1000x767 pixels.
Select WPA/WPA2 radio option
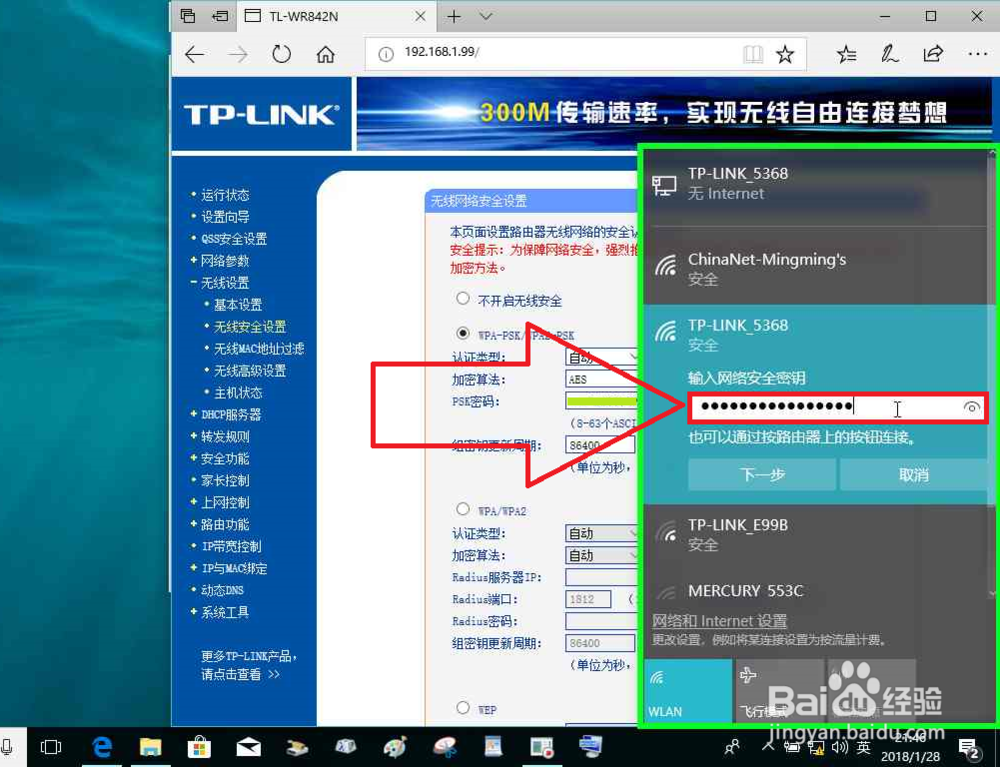pos(463,509)
